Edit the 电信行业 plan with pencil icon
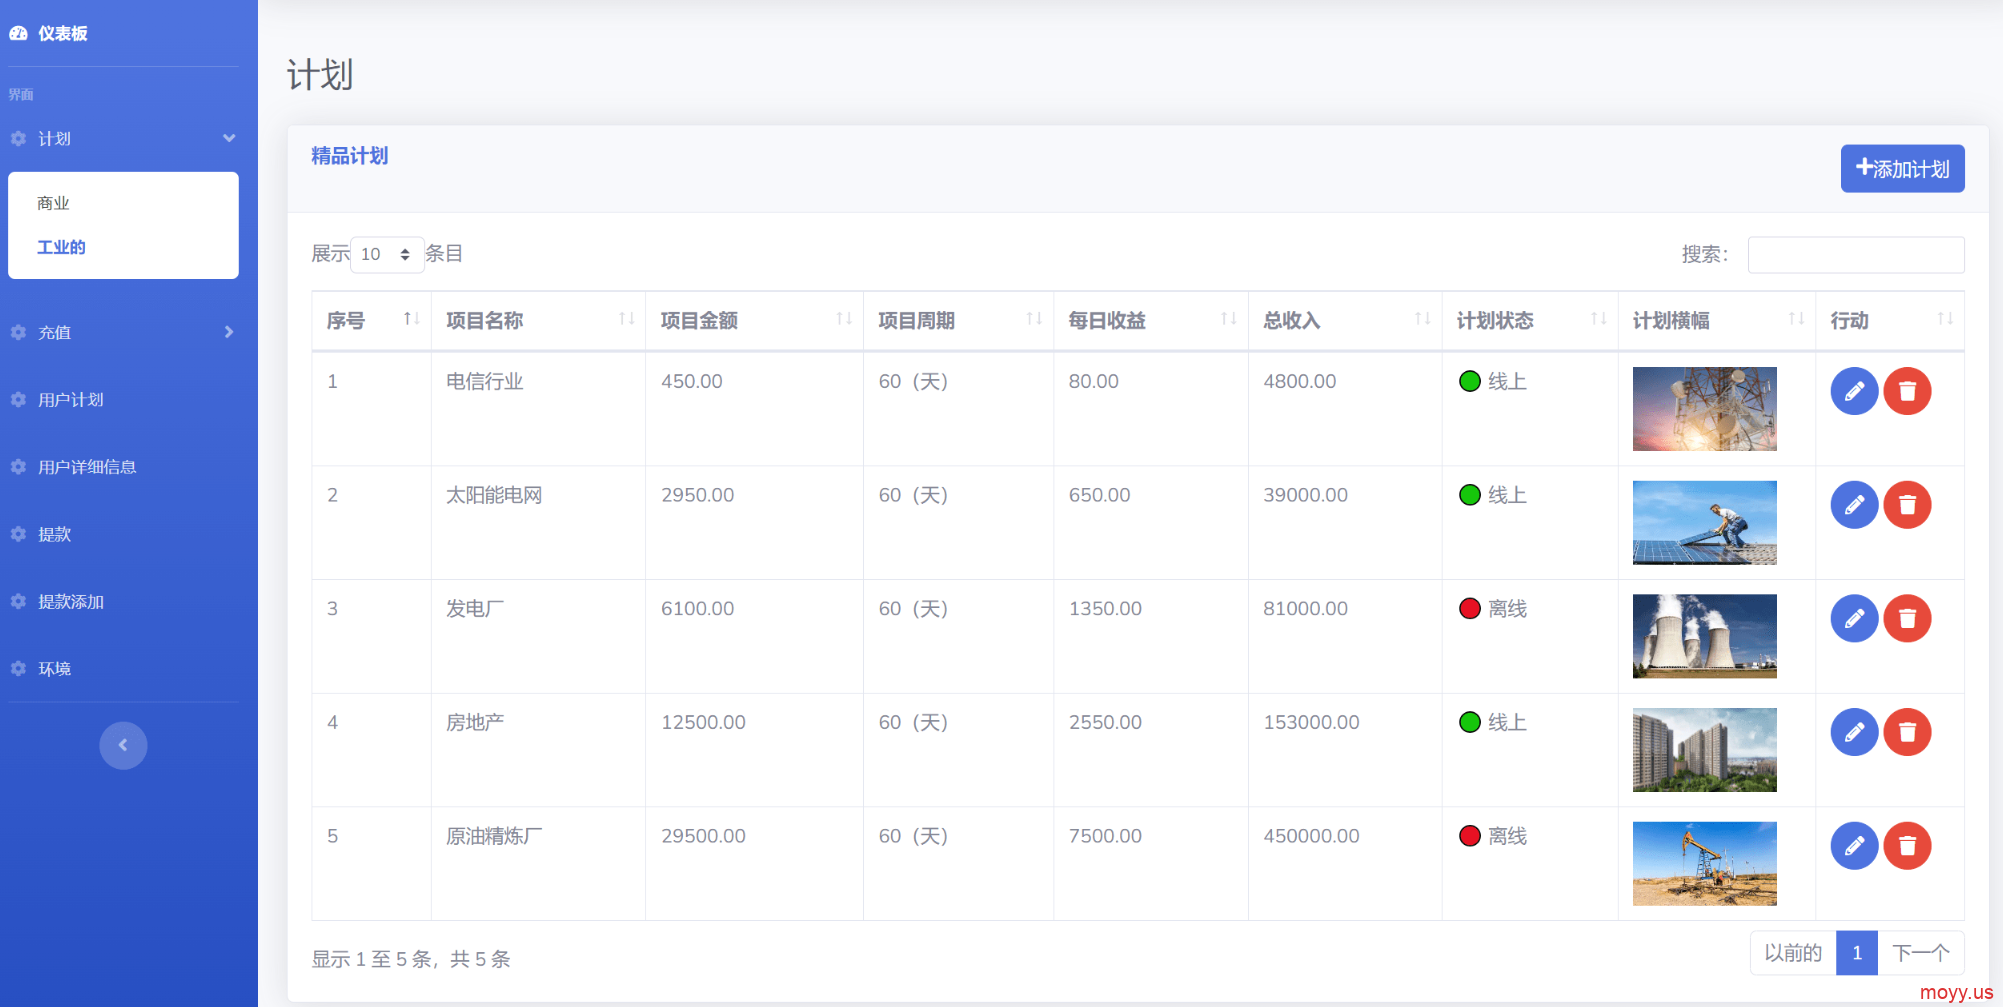The height and width of the screenshot is (1007, 2003). tap(1854, 391)
